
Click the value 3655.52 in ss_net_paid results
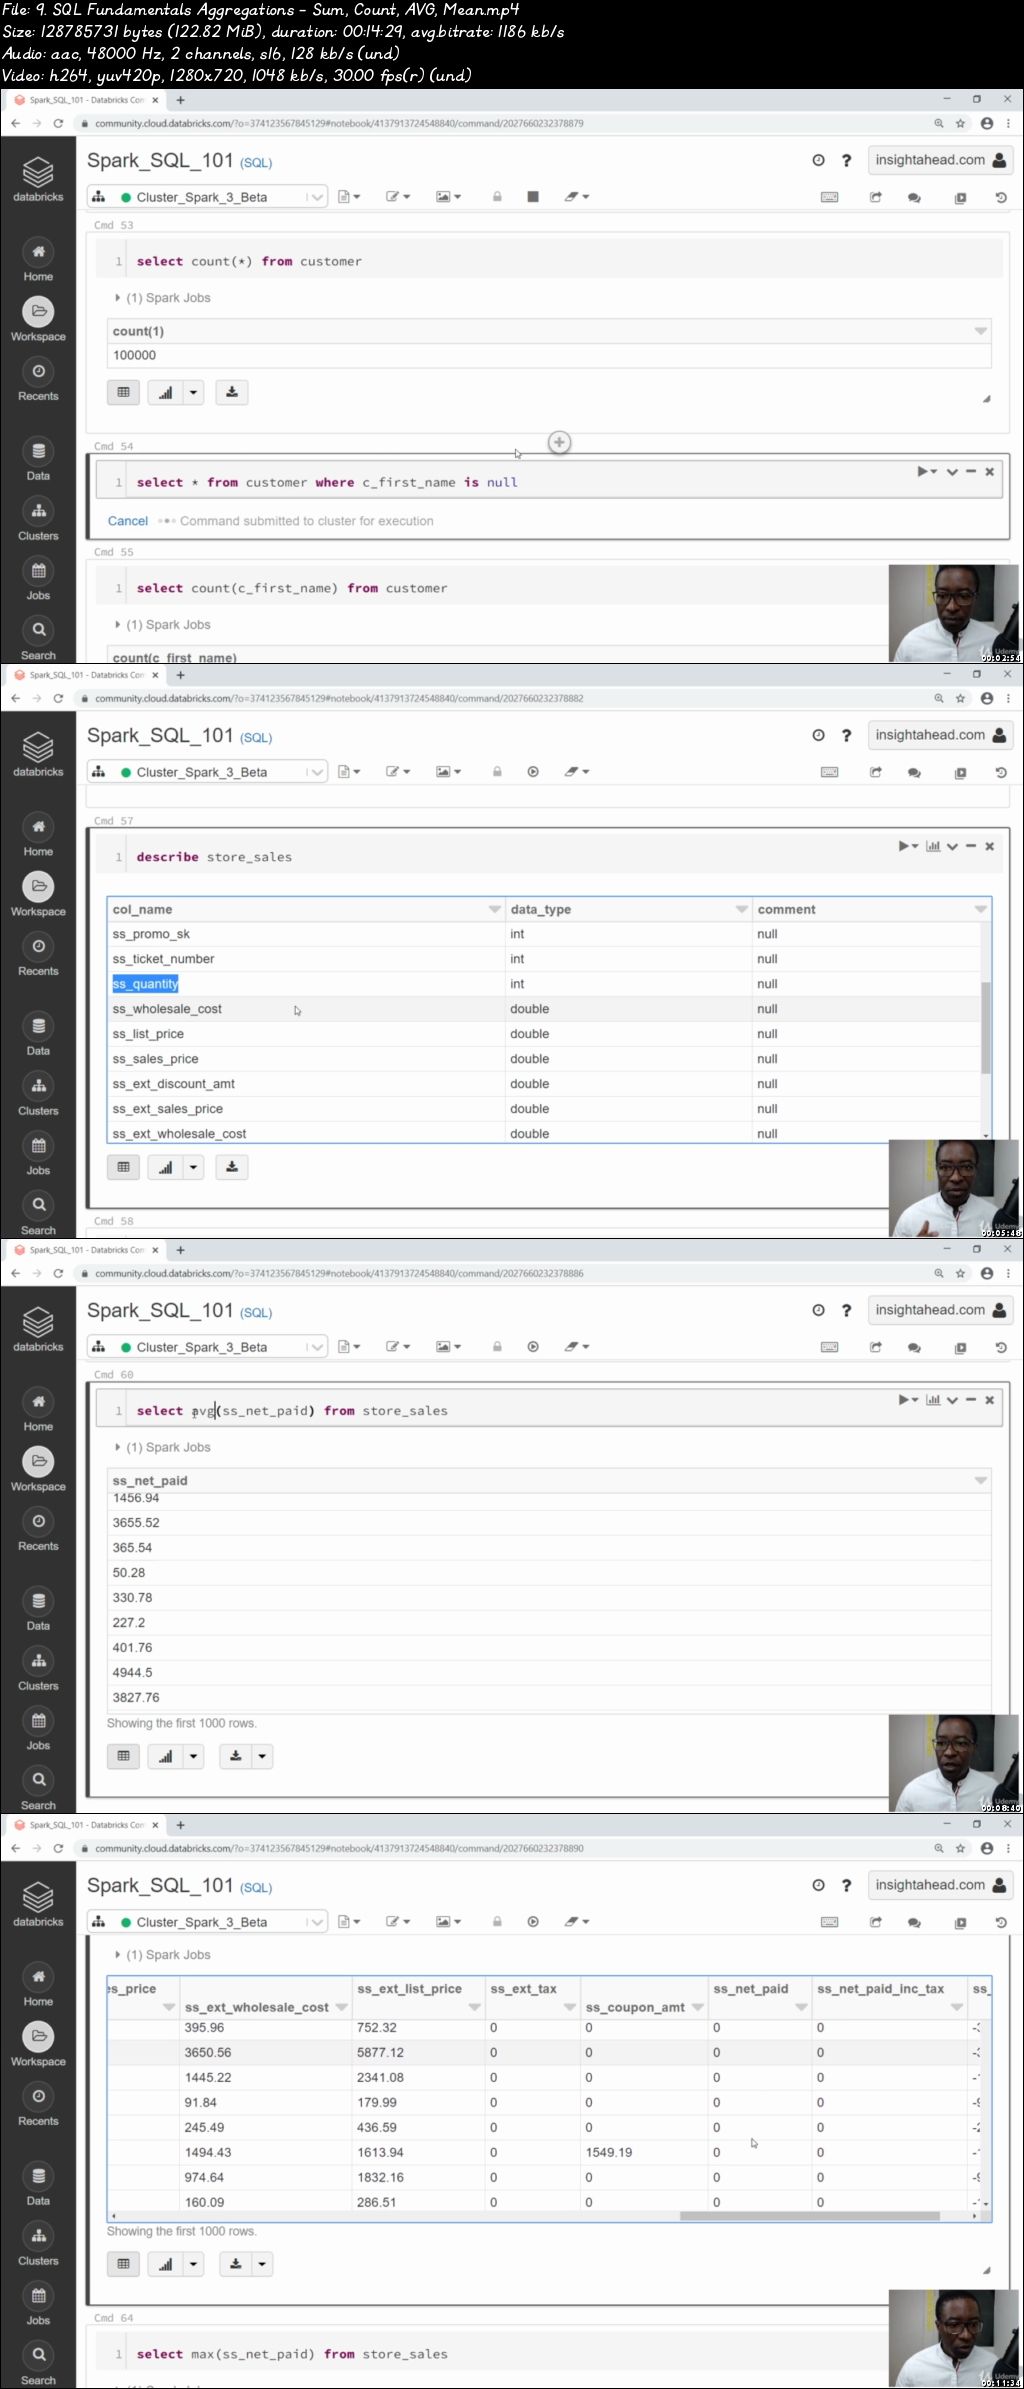(136, 1523)
